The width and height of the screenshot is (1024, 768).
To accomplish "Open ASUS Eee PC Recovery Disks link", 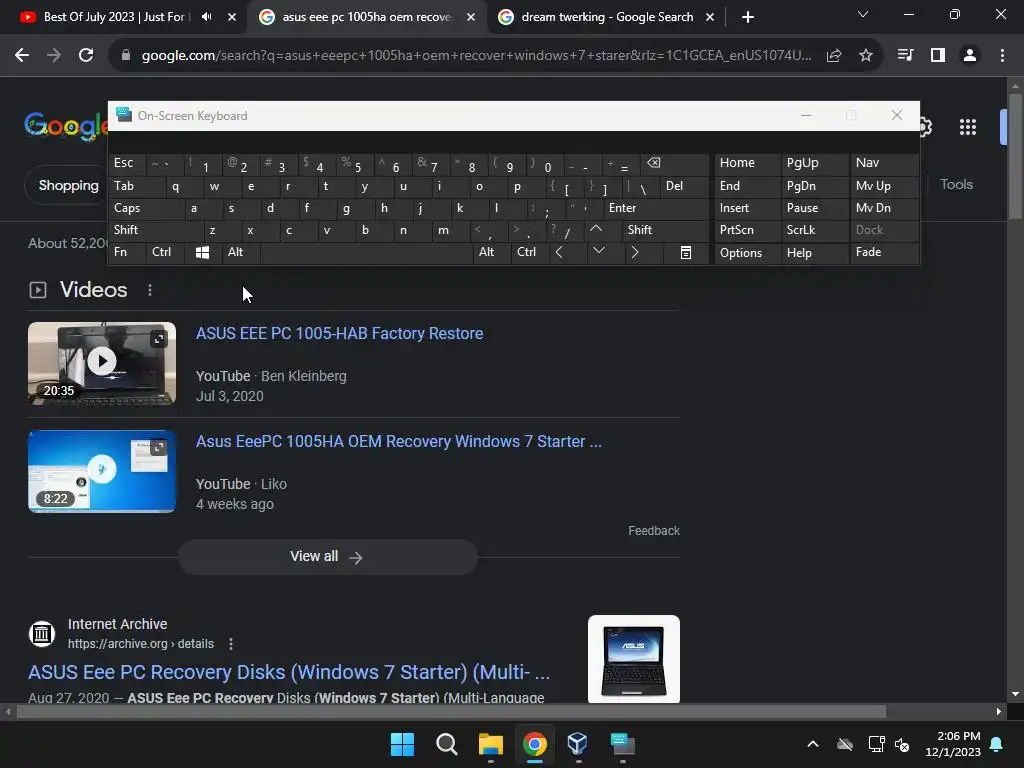I will (289, 672).
